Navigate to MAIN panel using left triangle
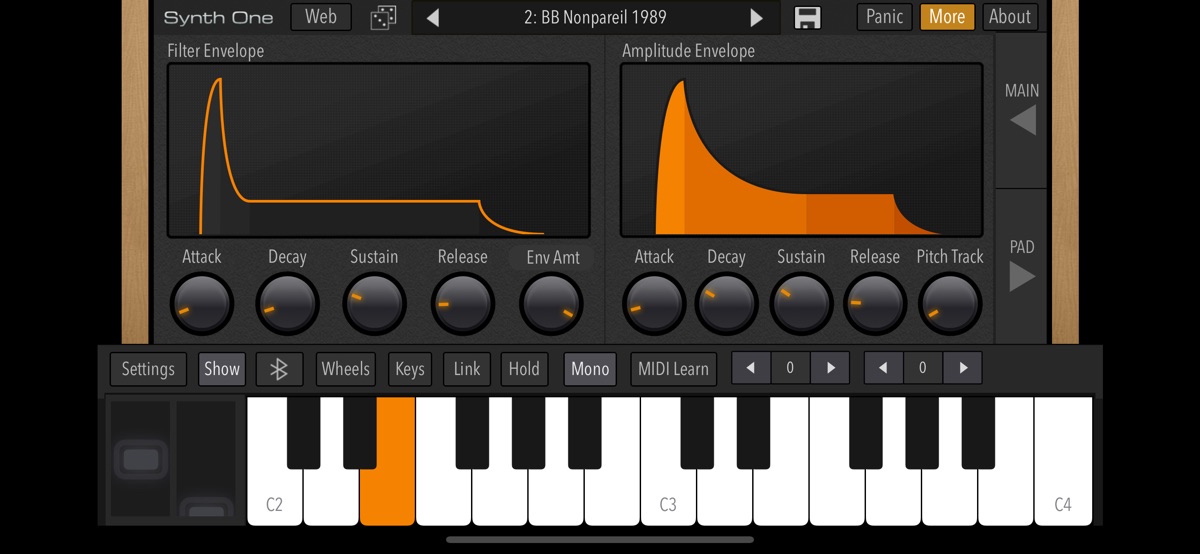Image resolution: width=1200 pixels, height=554 pixels. coord(1022,121)
